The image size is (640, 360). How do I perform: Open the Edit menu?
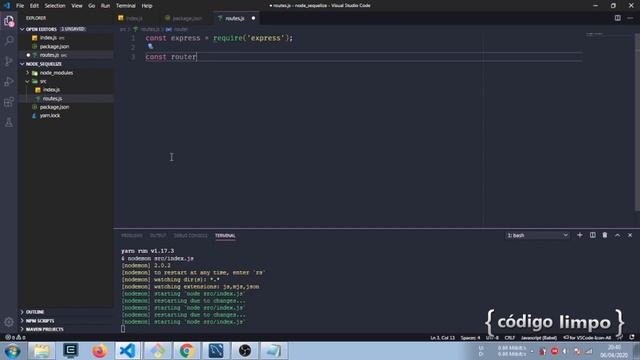pyautogui.click(x=34, y=6)
